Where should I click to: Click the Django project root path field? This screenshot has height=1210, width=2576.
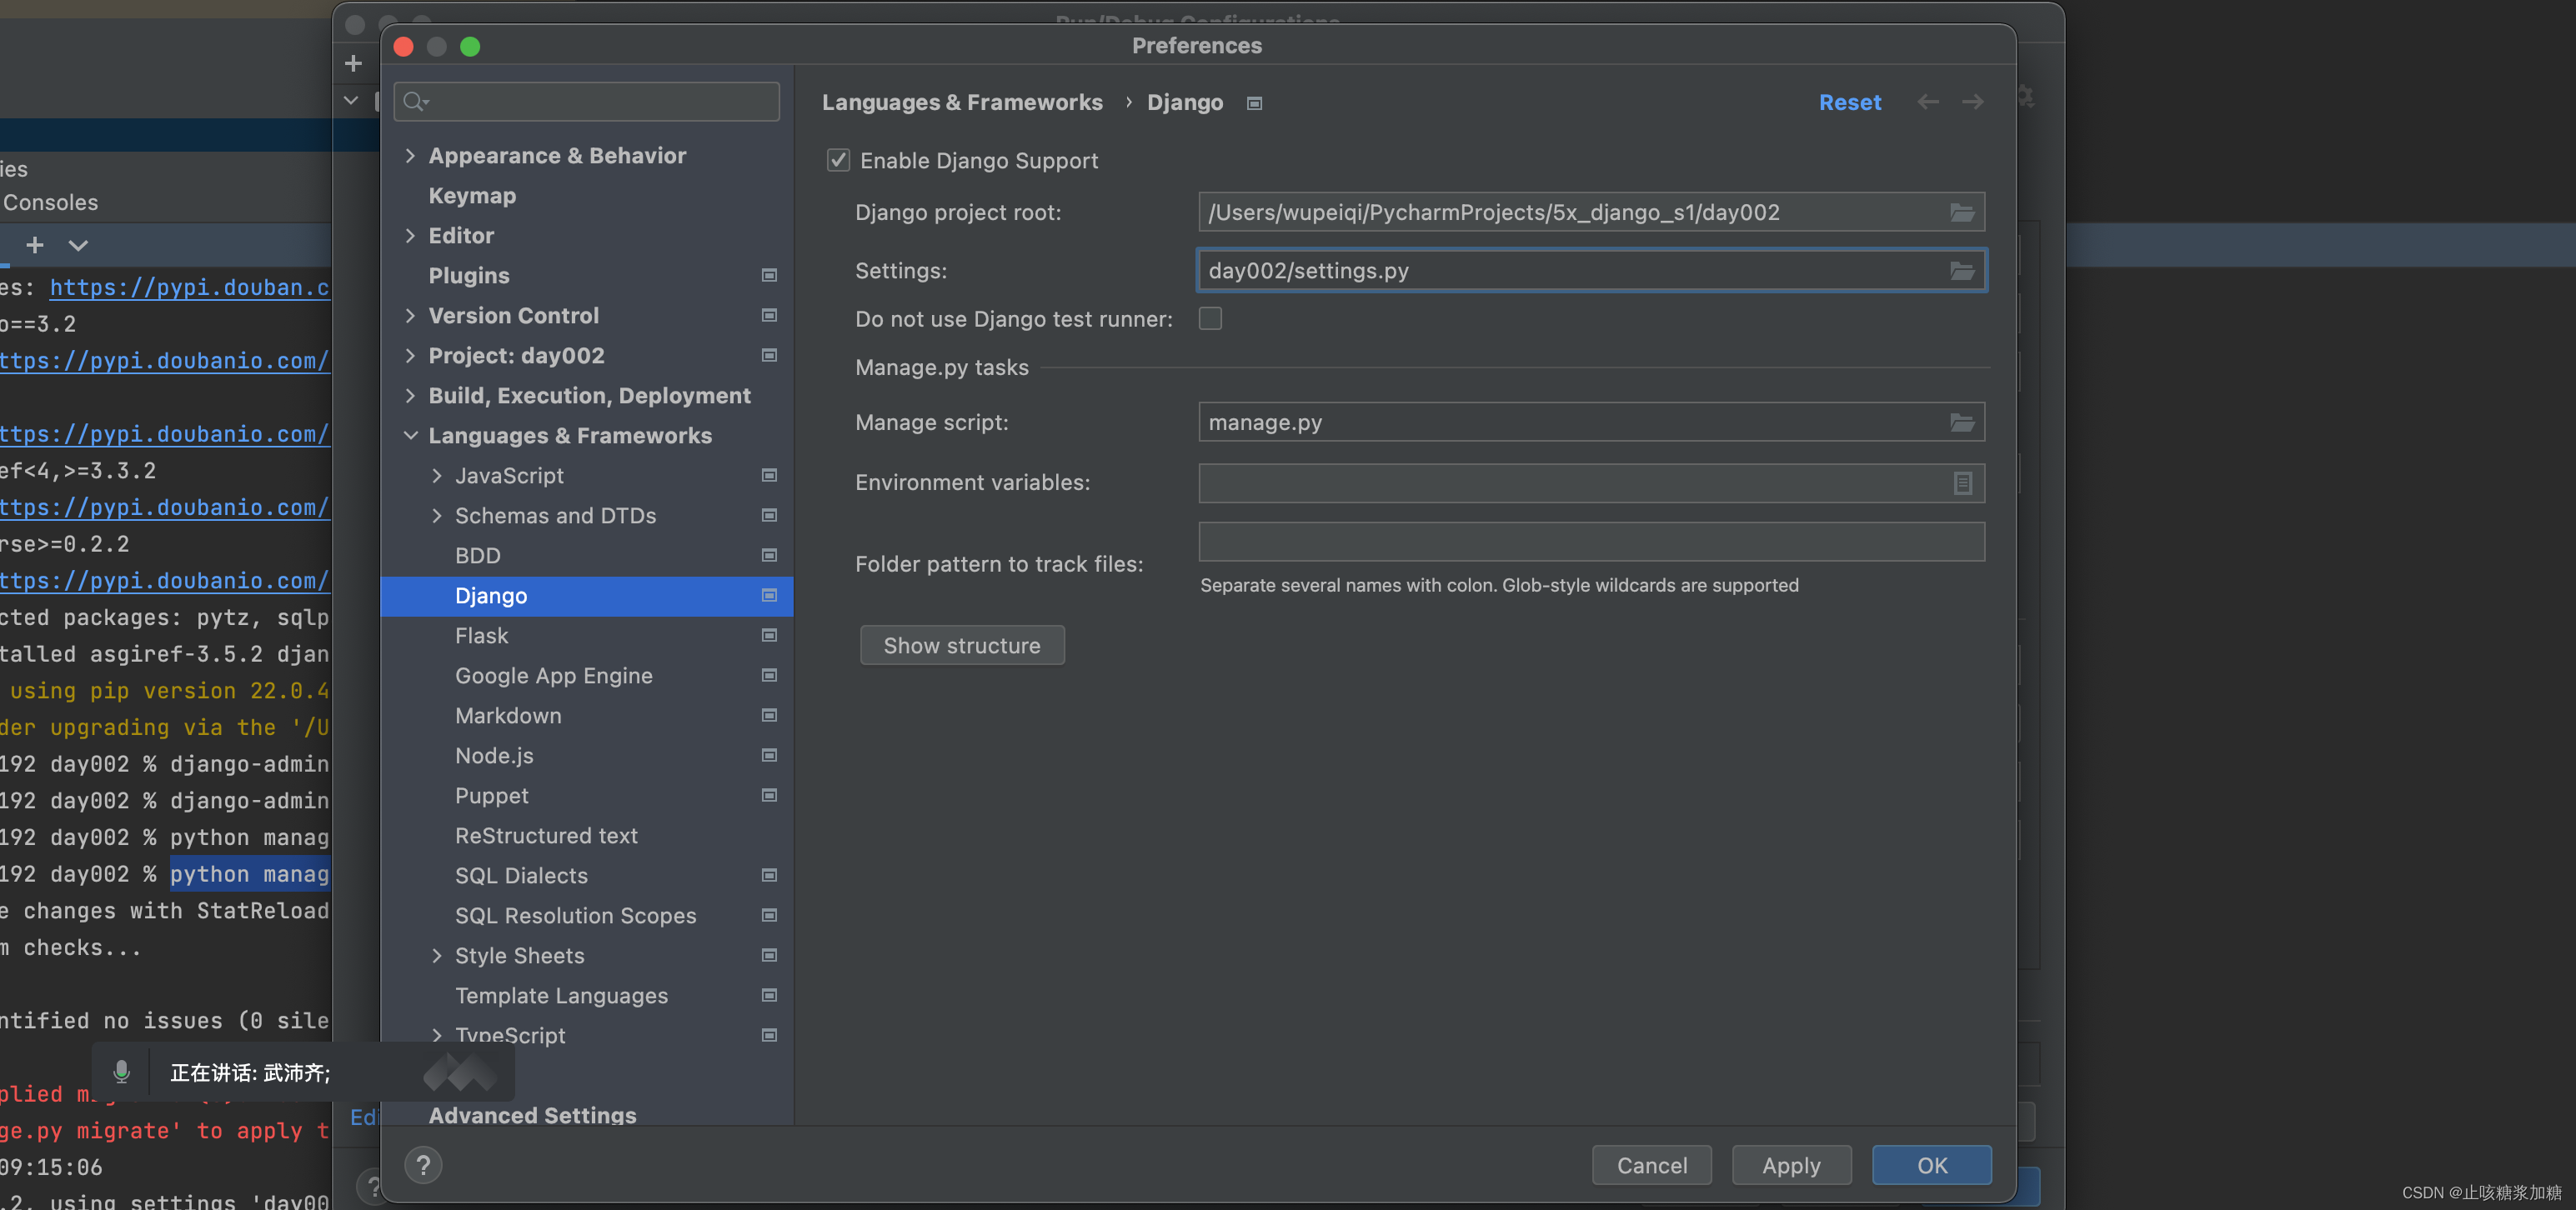(1591, 212)
